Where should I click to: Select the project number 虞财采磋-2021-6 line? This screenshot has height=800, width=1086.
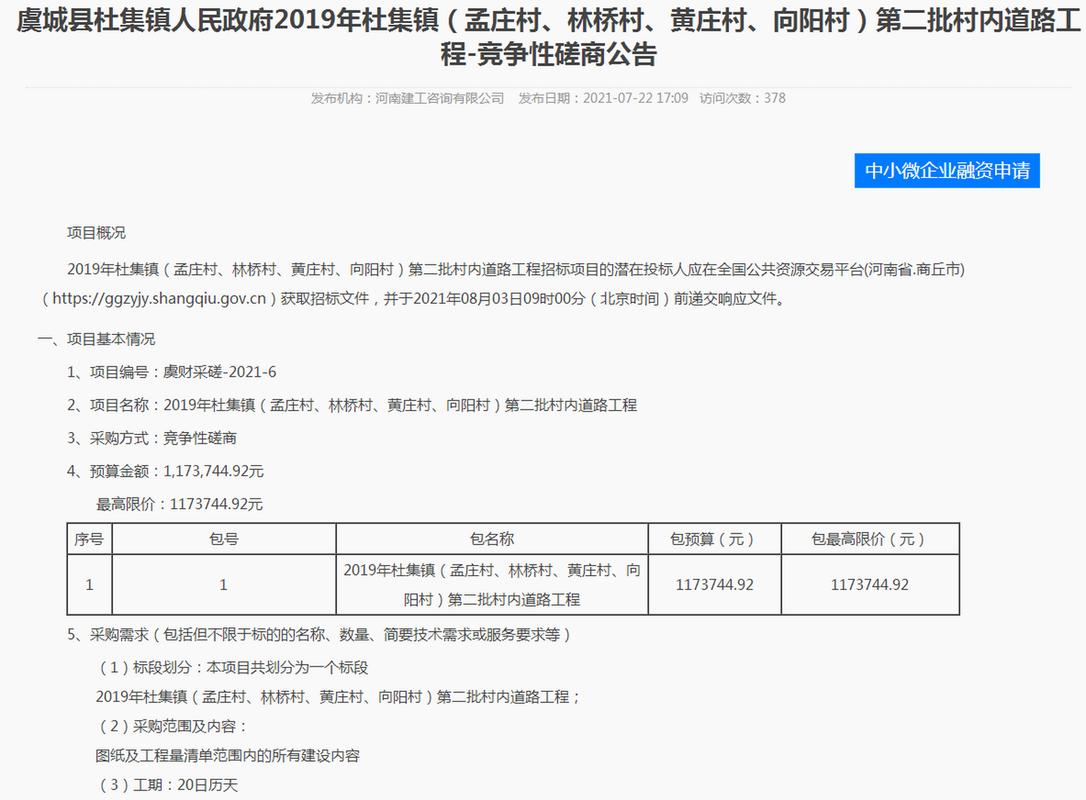[171, 373]
